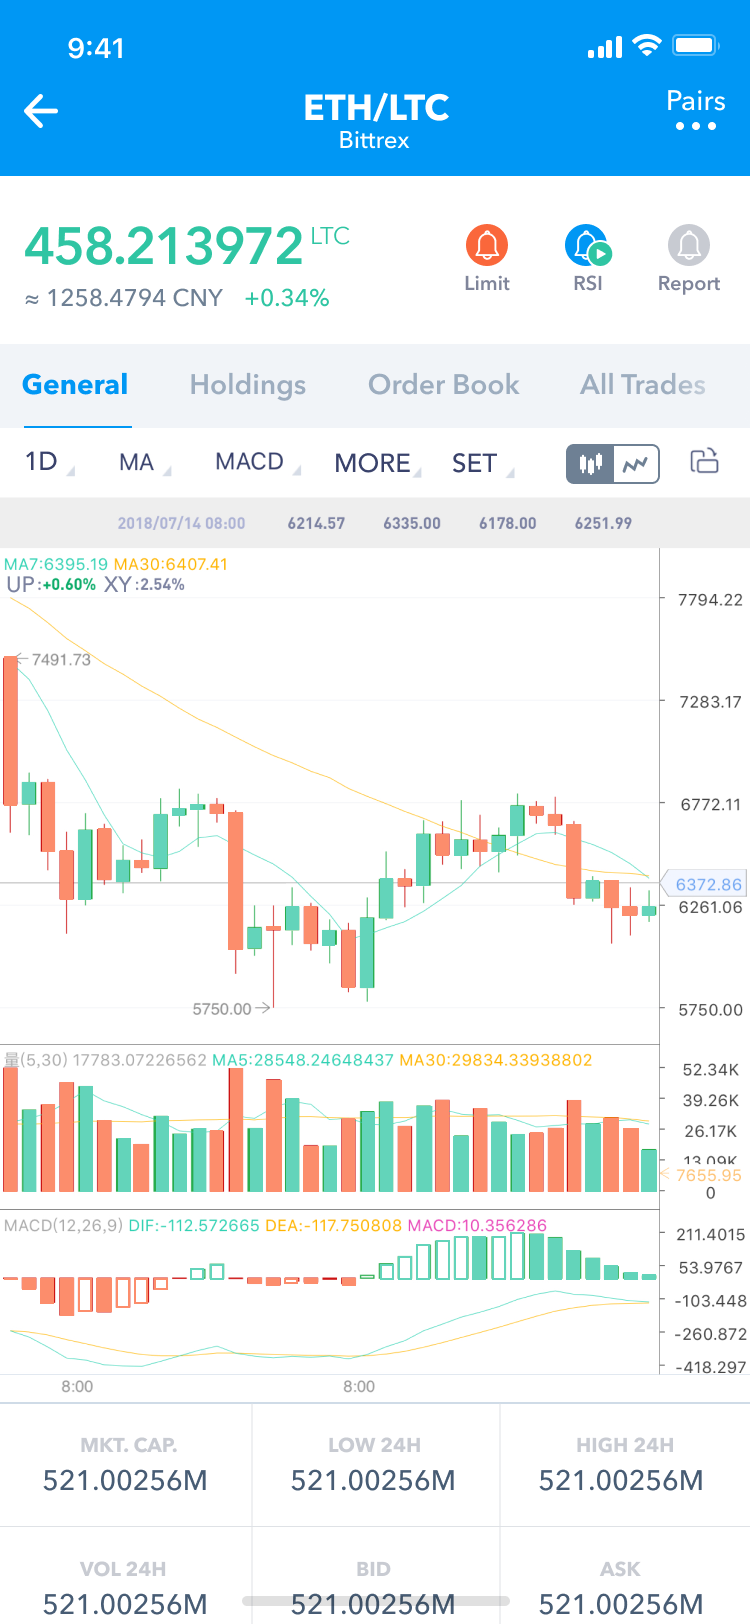Open the Pairs menu with three dots
750x1624 pixels.
click(x=695, y=111)
